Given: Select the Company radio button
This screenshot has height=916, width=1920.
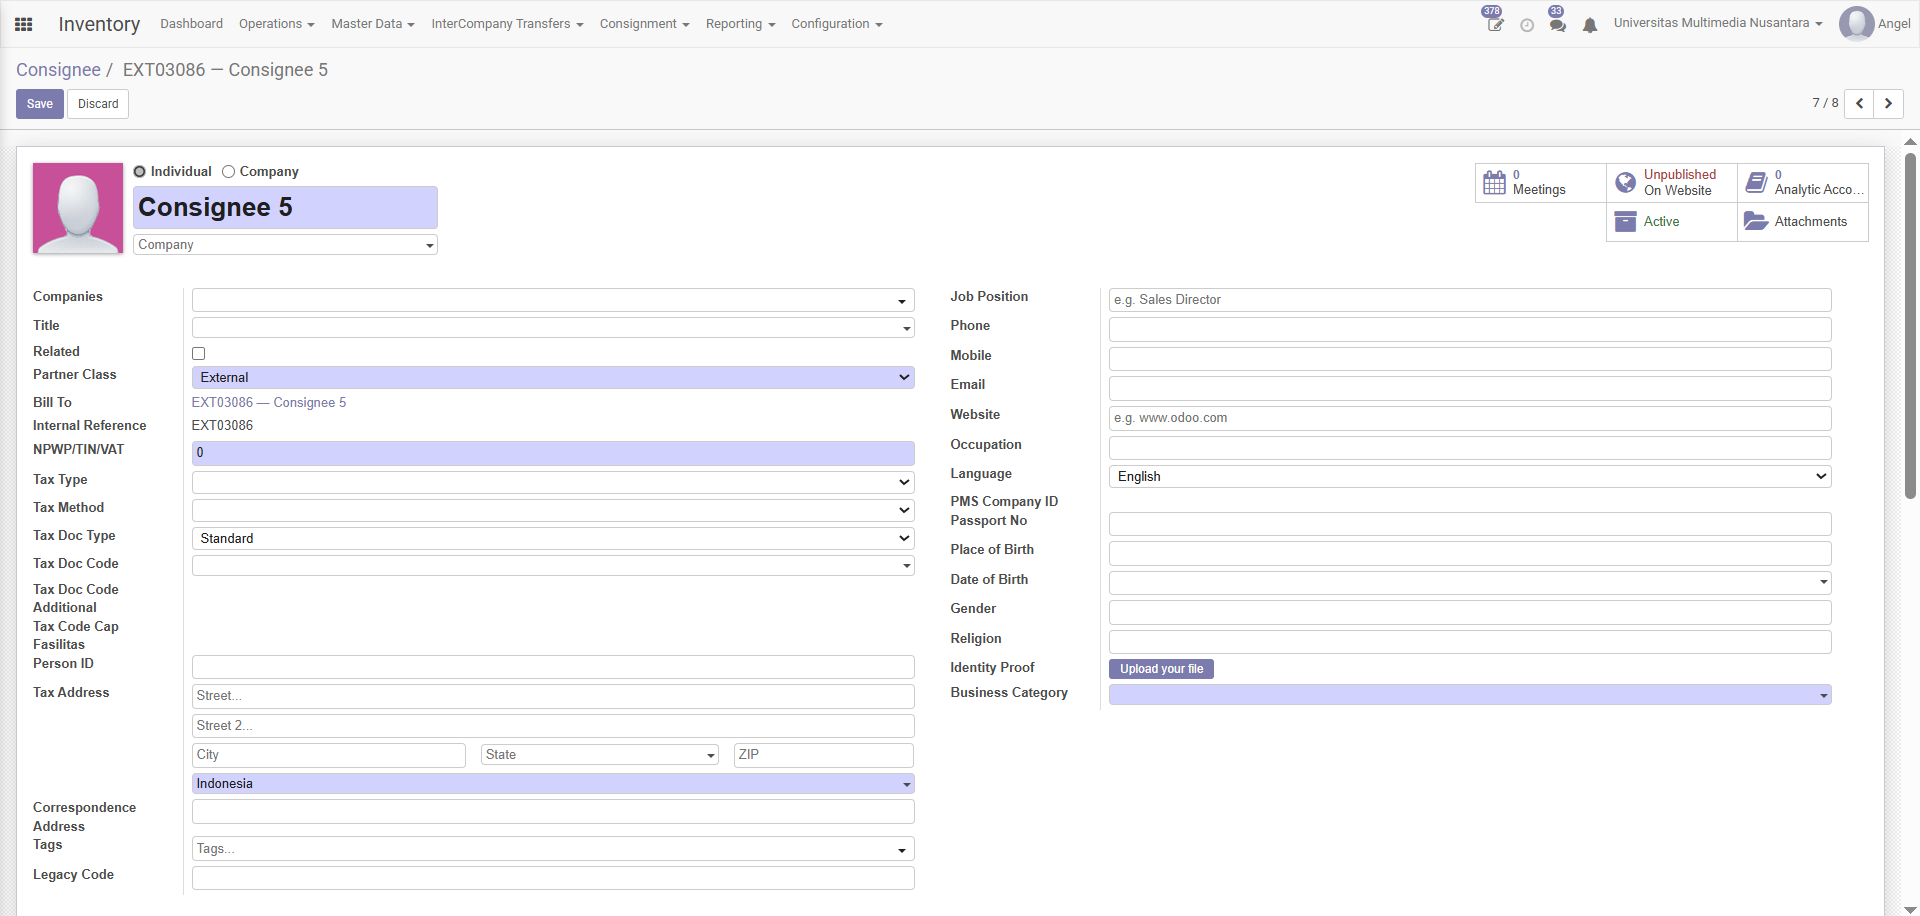Looking at the screenshot, I should (x=227, y=171).
